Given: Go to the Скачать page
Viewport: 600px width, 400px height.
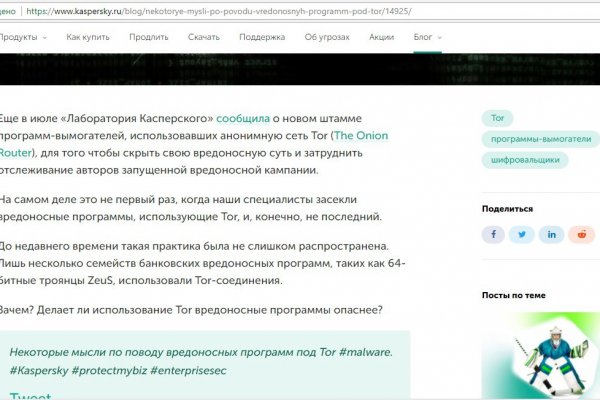Looking at the screenshot, I should click(x=204, y=37).
